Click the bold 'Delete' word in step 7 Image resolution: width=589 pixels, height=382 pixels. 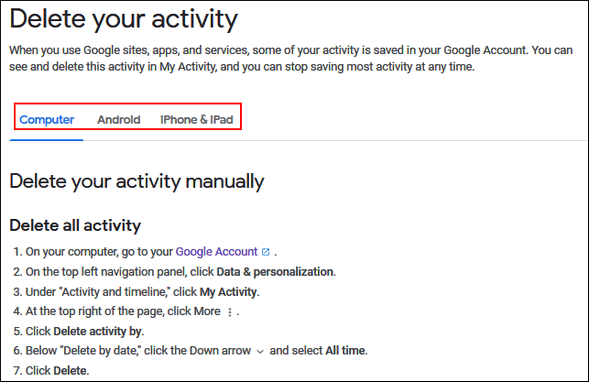(70, 371)
